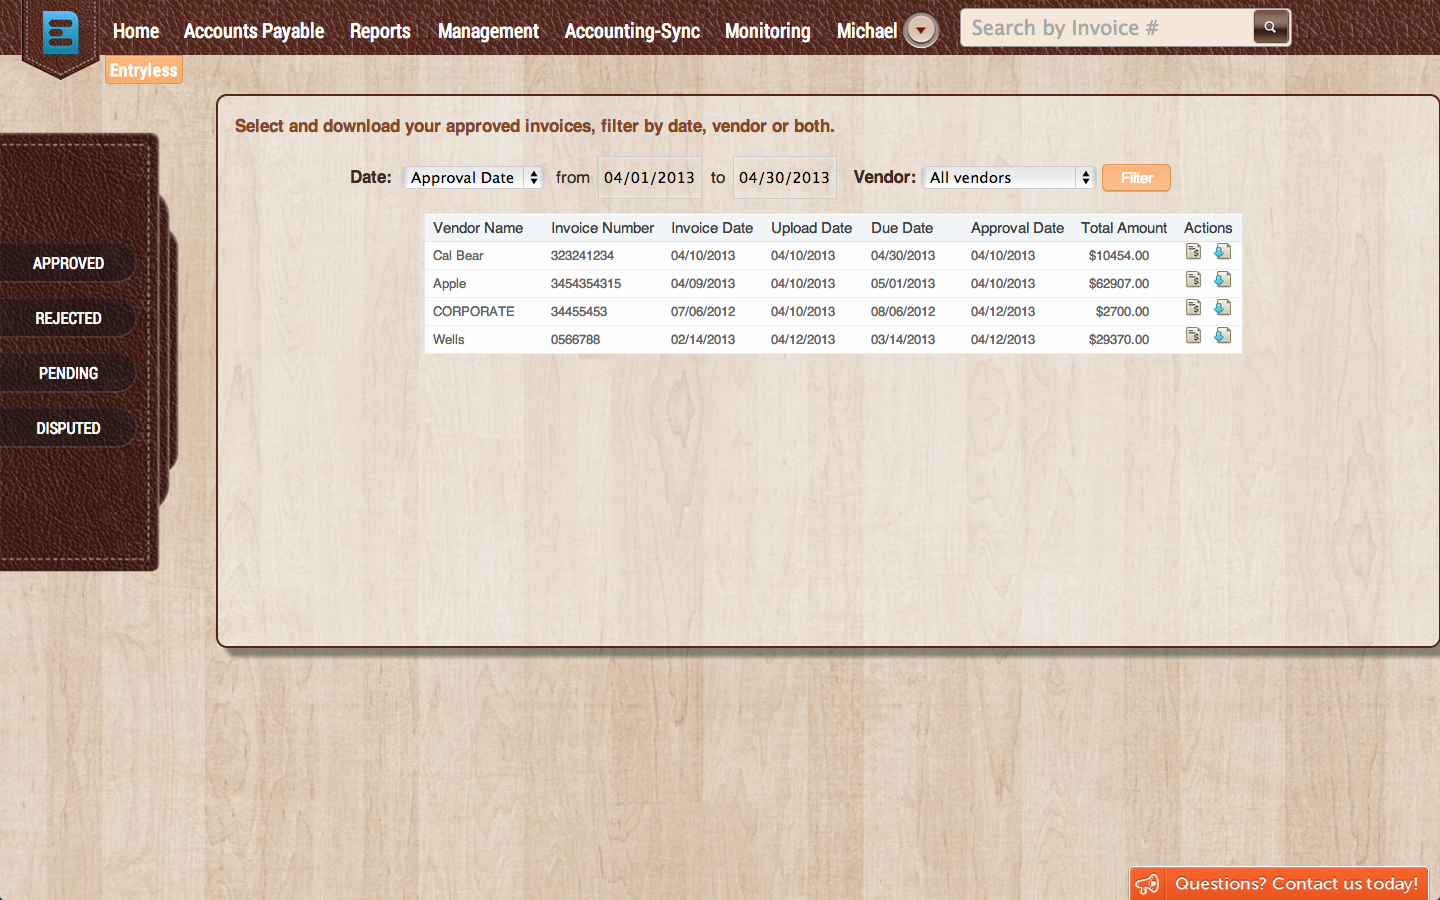Expand the Michael user menu arrow
This screenshot has width=1440, height=900.
[921, 30]
